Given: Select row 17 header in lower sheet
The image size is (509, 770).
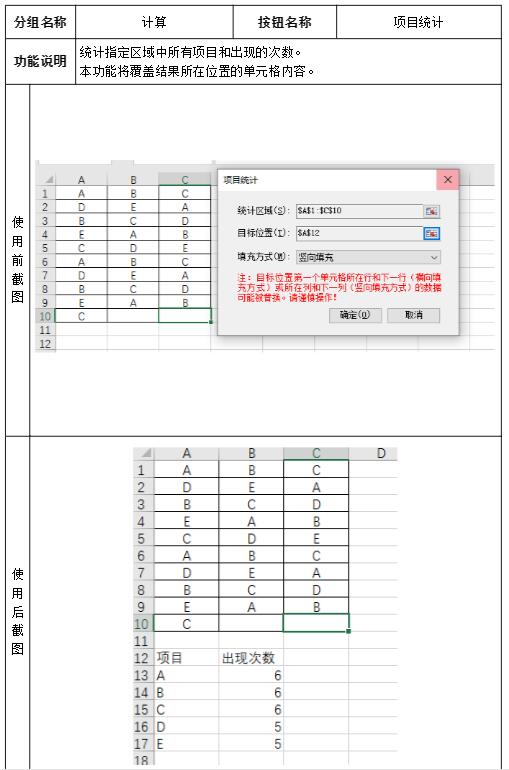Looking at the screenshot, I should pyautogui.click(x=143, y=743).
